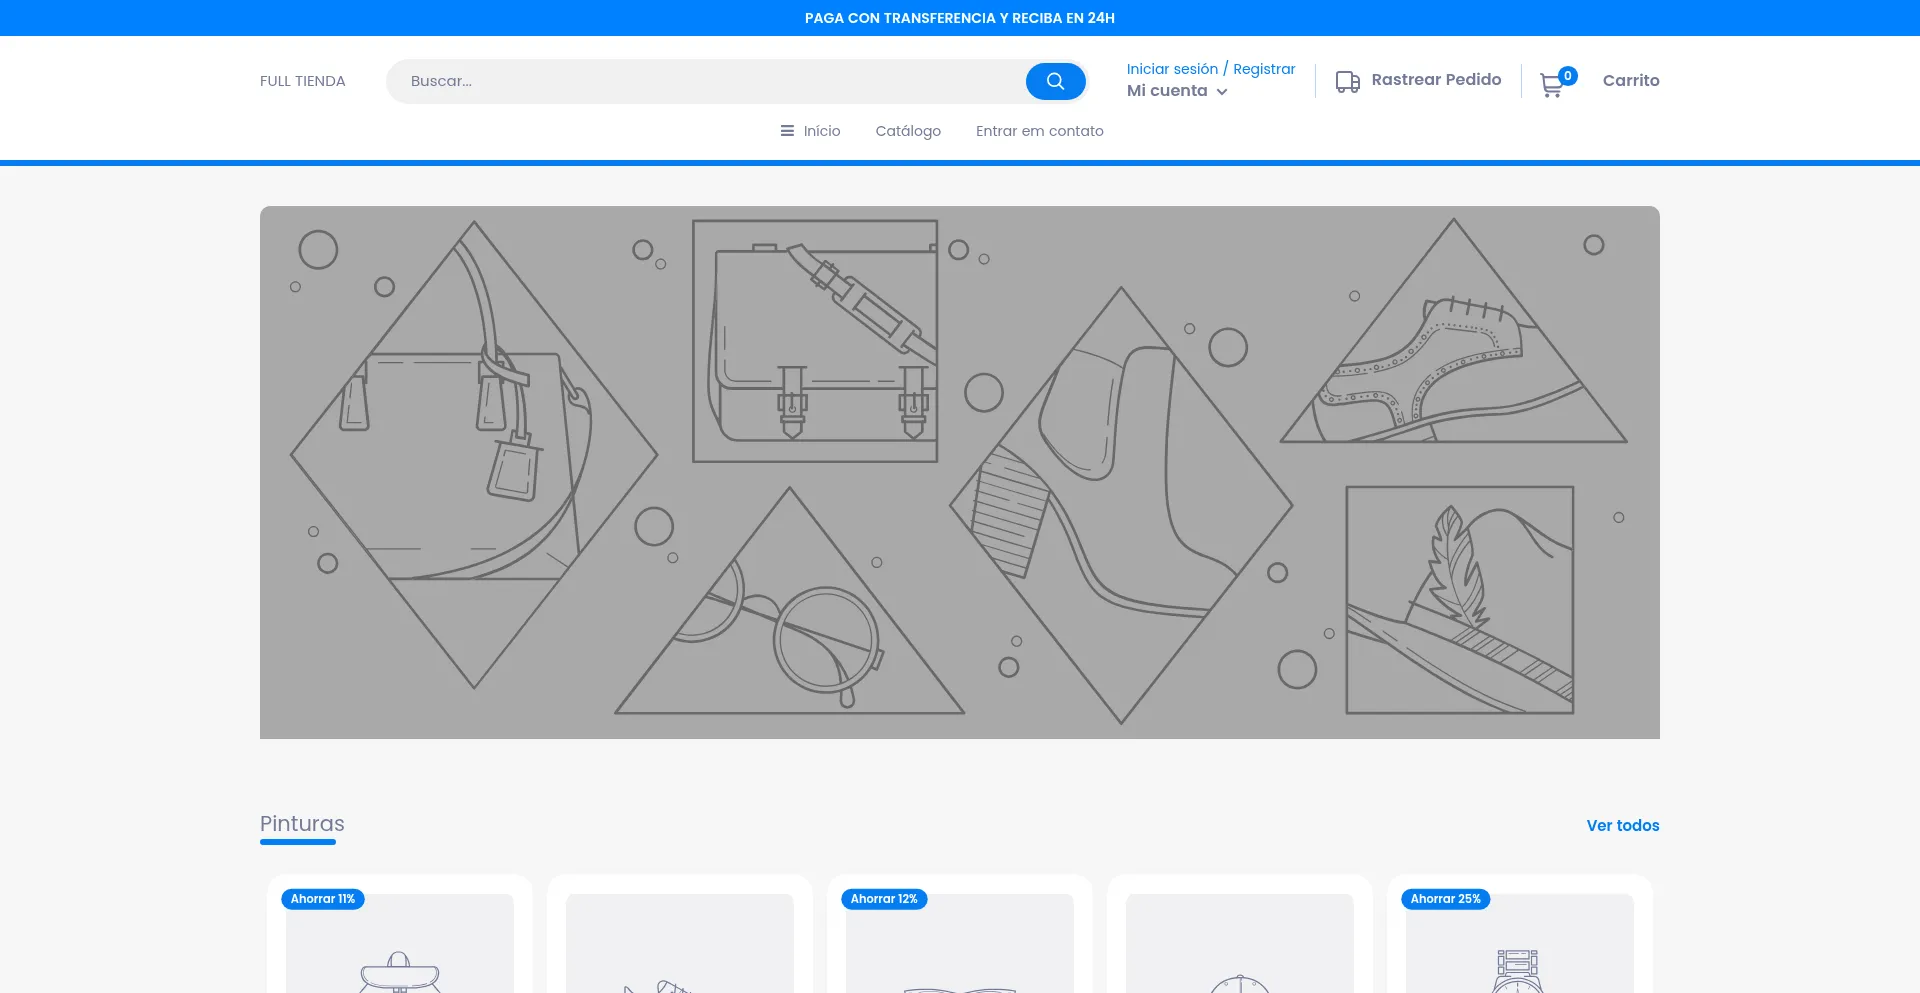Click the FULL TIENDA store logo text
This screenshot has height=993, width=1920.
pyautogui.click(x=303, y=81)
